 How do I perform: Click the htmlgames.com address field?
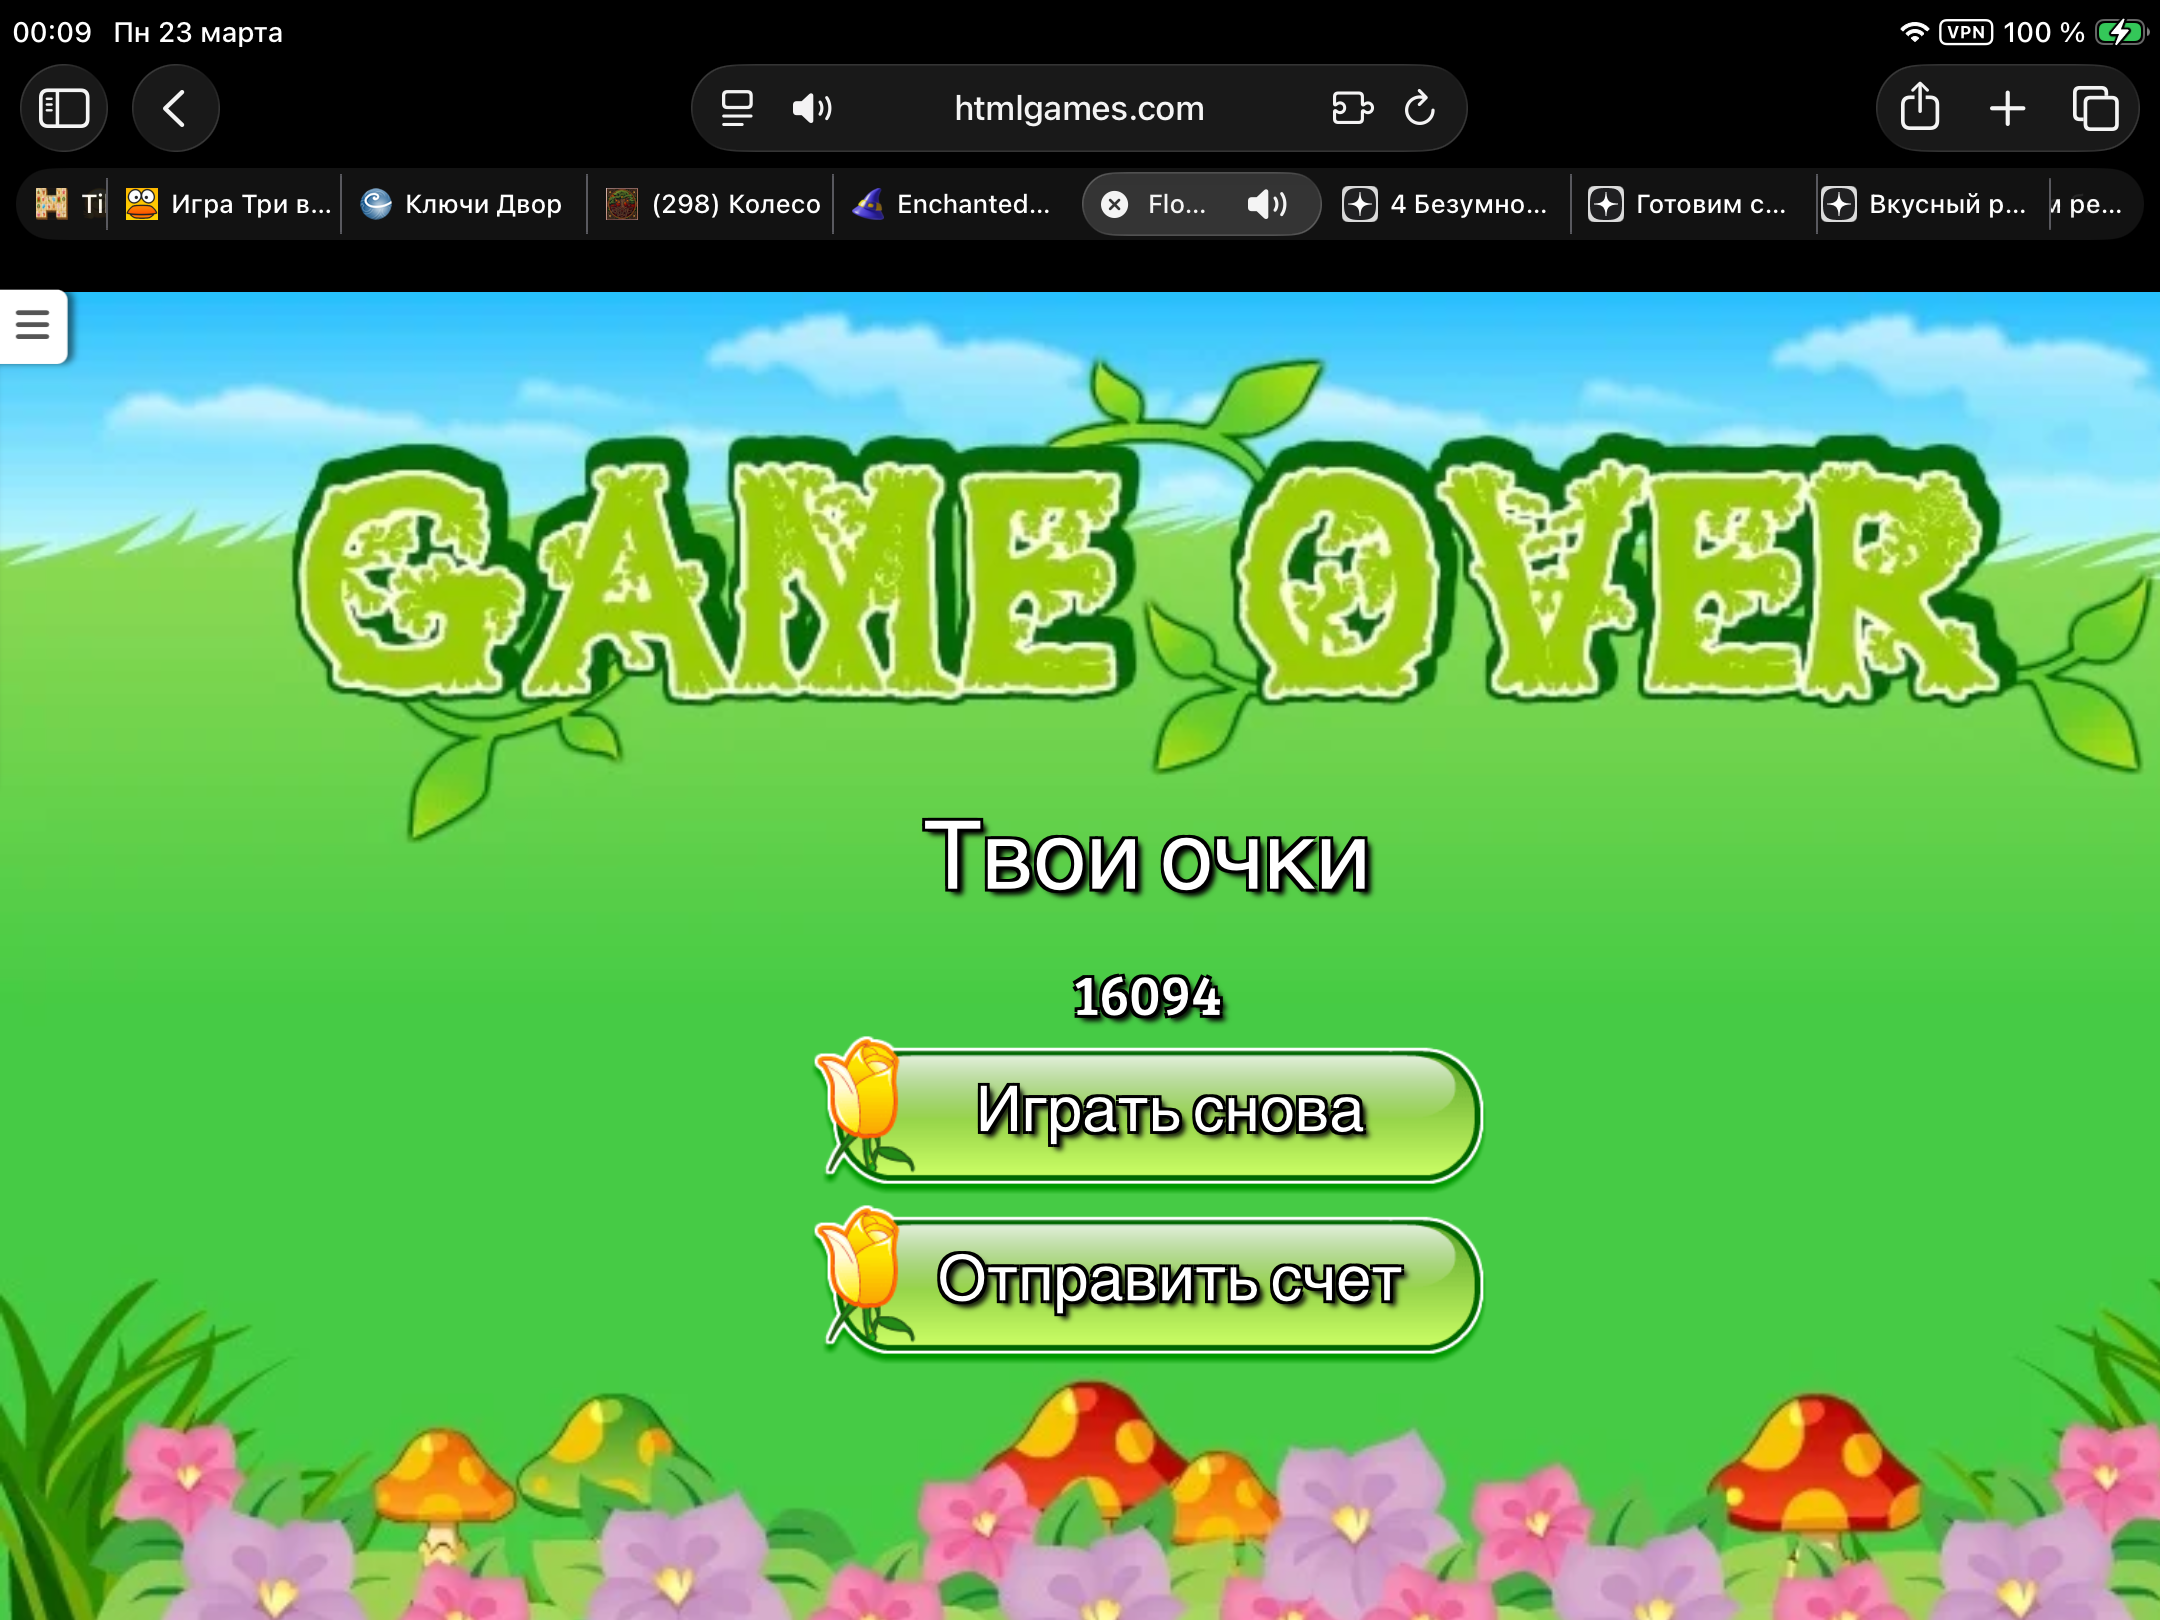pyautogui.click(x=1078, y=108)
